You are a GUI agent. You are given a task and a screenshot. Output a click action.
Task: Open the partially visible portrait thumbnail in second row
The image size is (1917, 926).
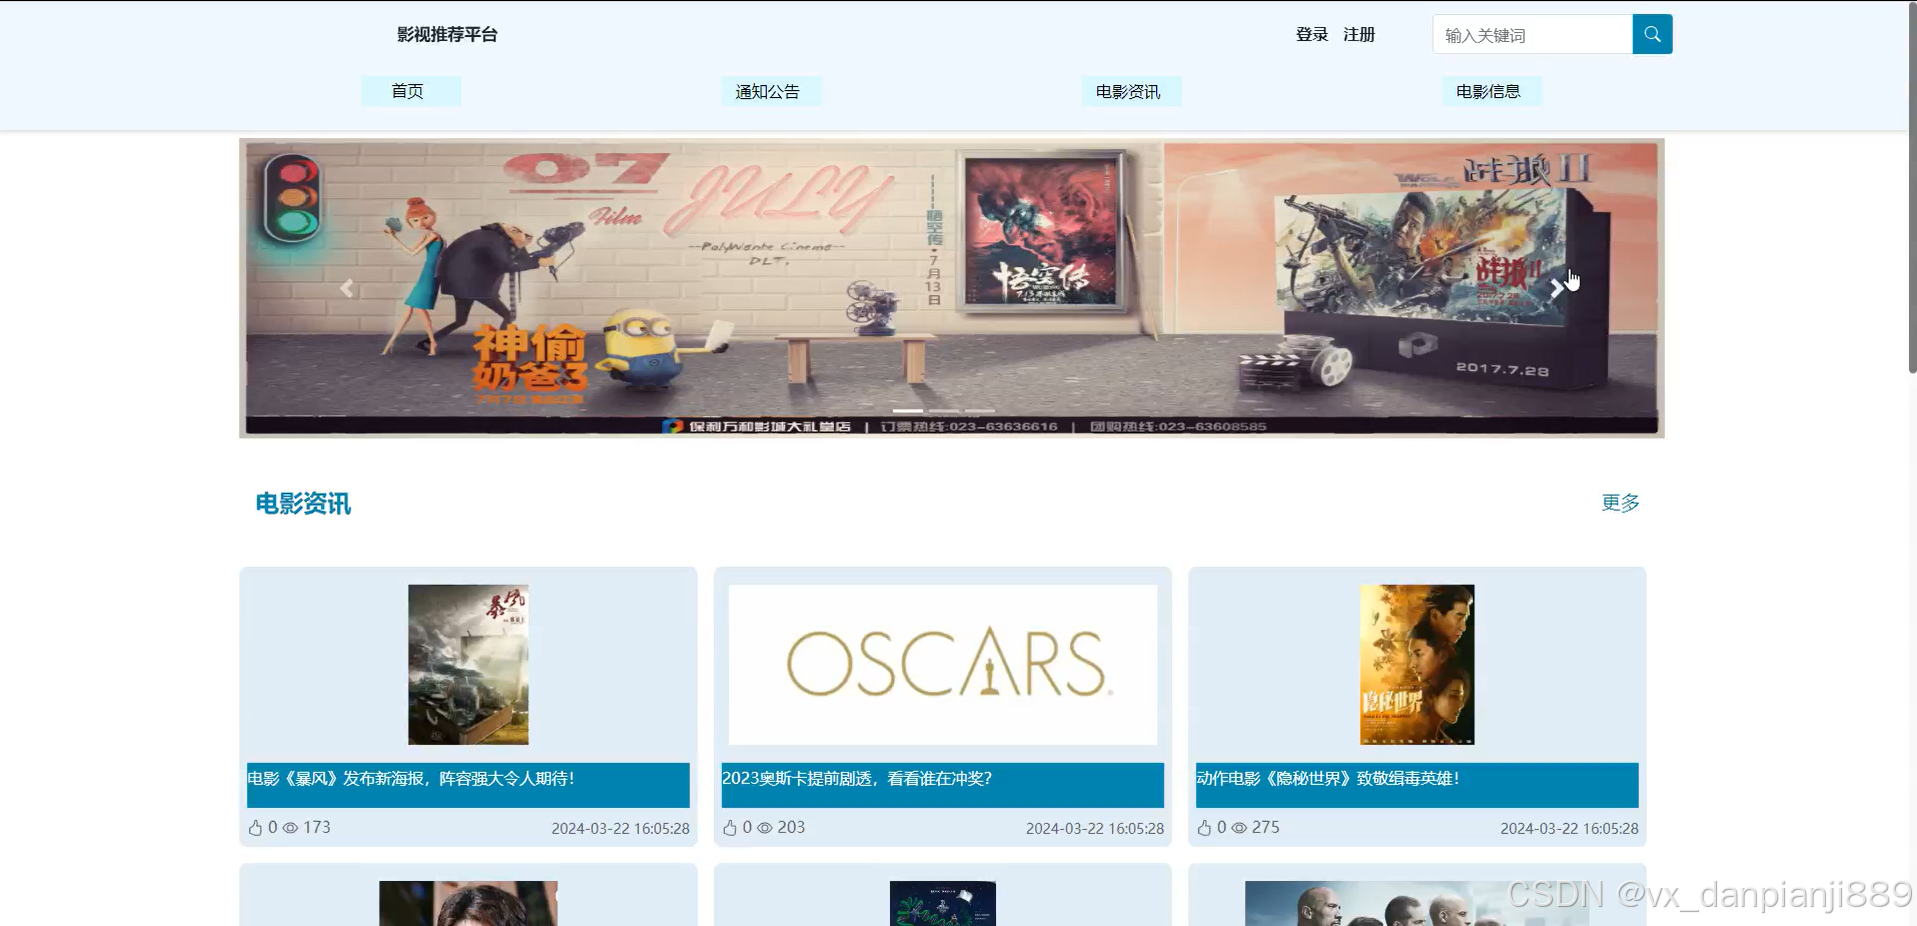(468, 903)
